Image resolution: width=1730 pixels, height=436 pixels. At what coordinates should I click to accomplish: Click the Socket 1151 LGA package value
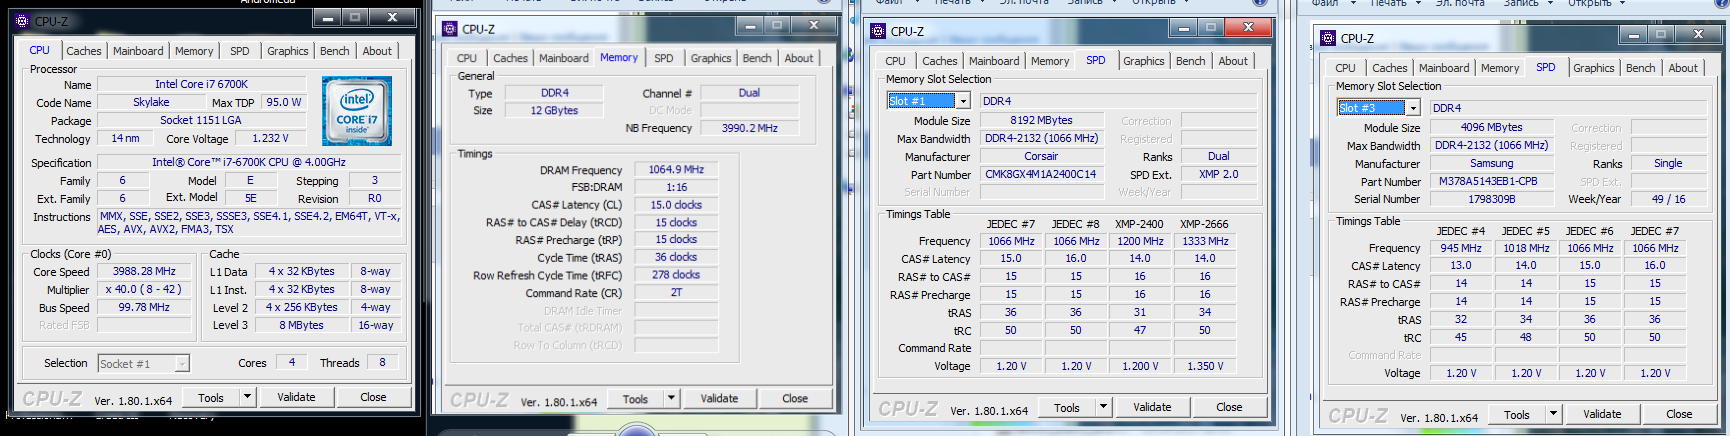tap(201, 120)
